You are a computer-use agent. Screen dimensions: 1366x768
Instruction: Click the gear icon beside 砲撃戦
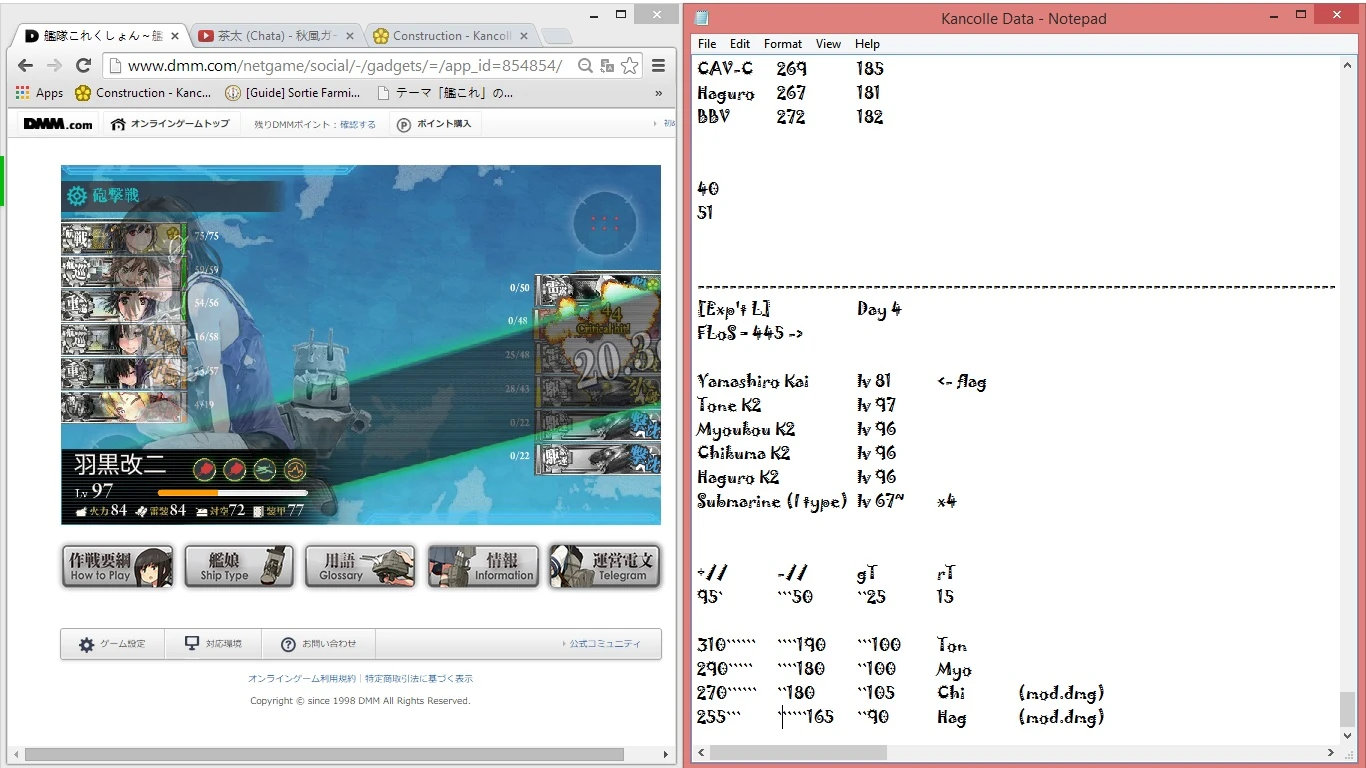click(x=76, y=196)
